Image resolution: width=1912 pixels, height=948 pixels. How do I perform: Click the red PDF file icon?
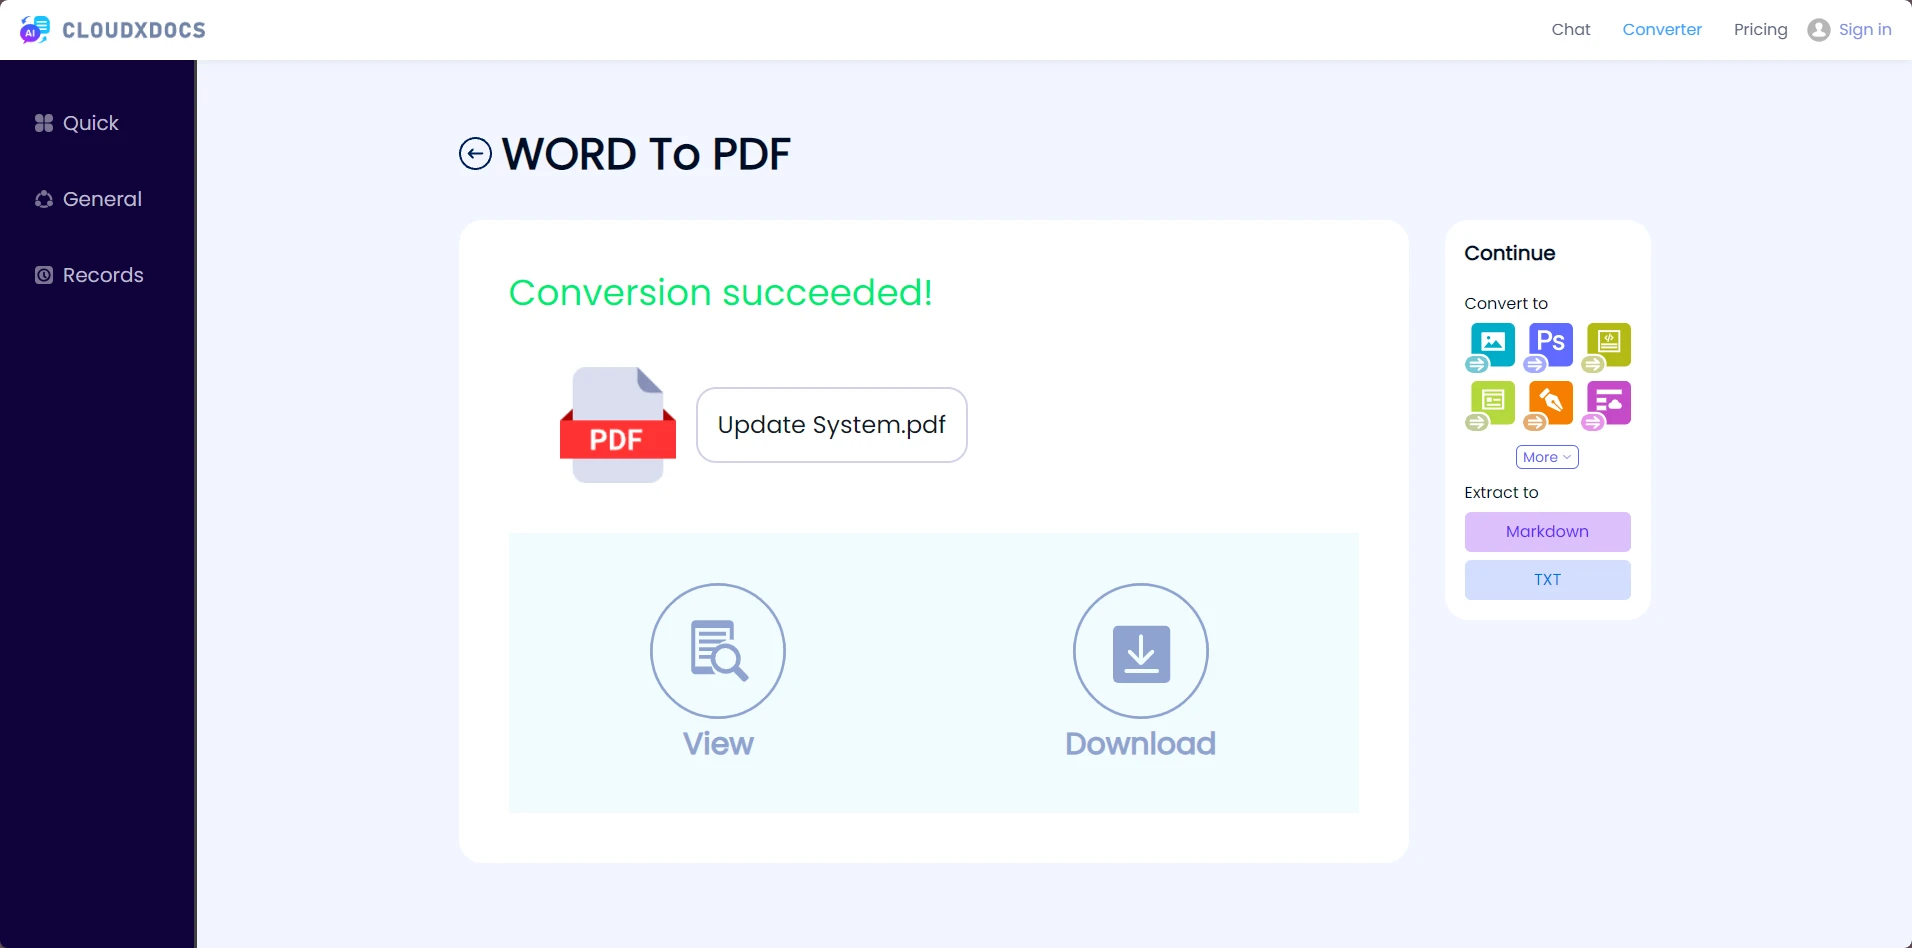(618, 425)
